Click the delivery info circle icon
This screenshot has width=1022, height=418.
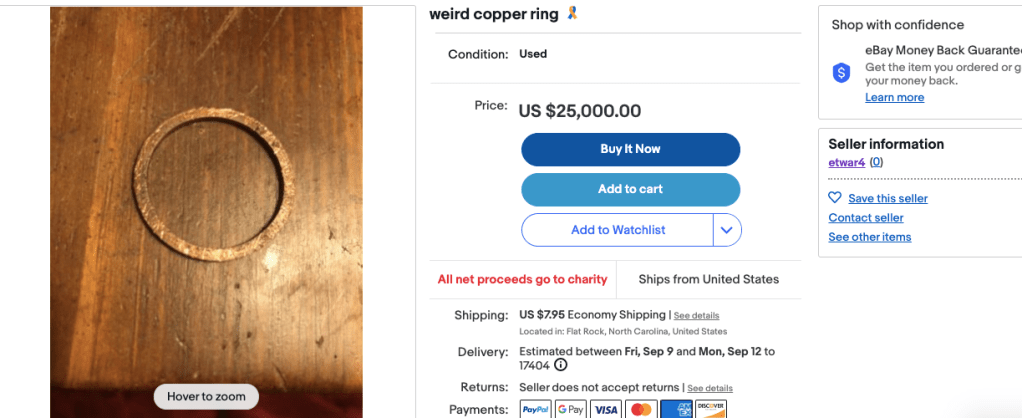click(561, 365)
